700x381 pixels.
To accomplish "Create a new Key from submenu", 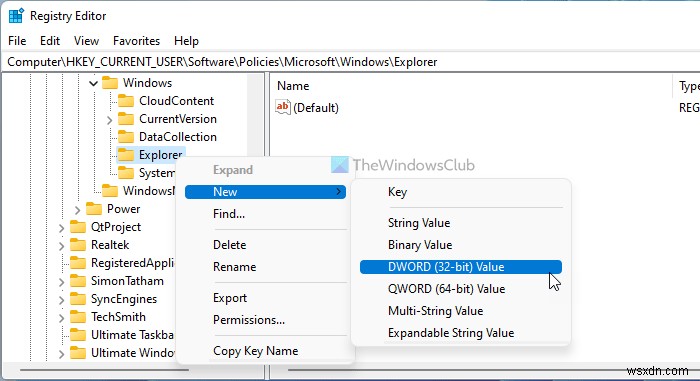I will click(461, 192).
